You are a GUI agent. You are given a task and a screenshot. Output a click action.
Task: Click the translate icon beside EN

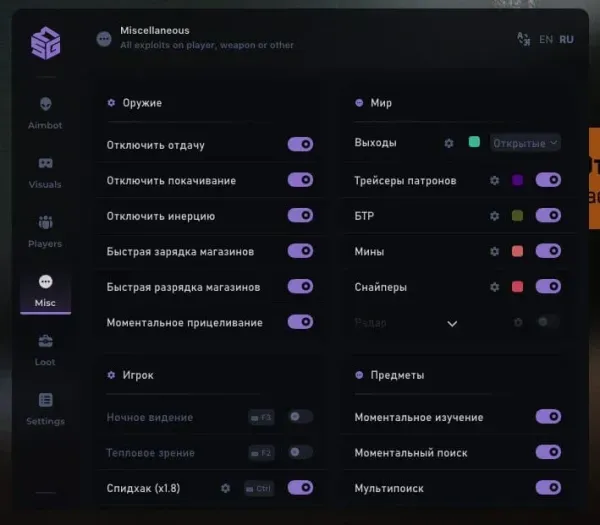click(x=524, y=39)
